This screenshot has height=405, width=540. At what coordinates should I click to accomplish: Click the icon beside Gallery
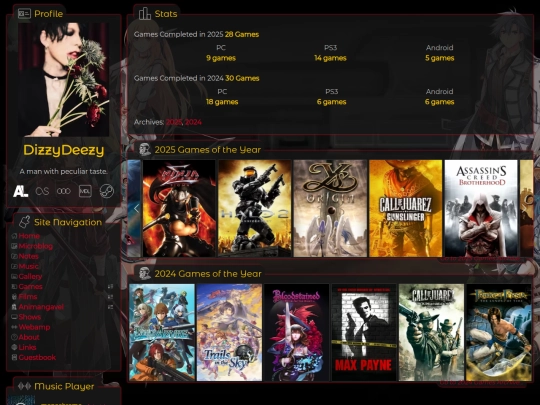pos(14,276)
